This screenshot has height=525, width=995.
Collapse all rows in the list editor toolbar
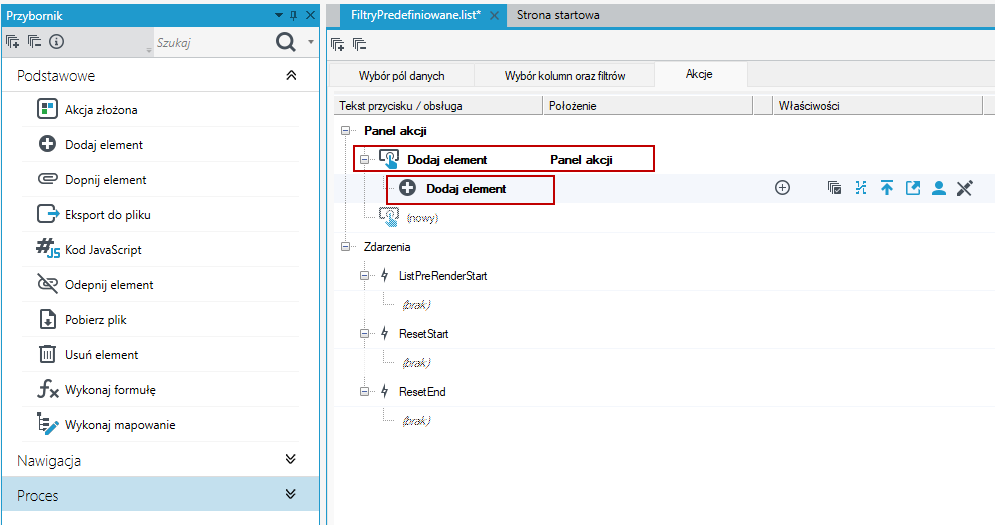[360, 44]
